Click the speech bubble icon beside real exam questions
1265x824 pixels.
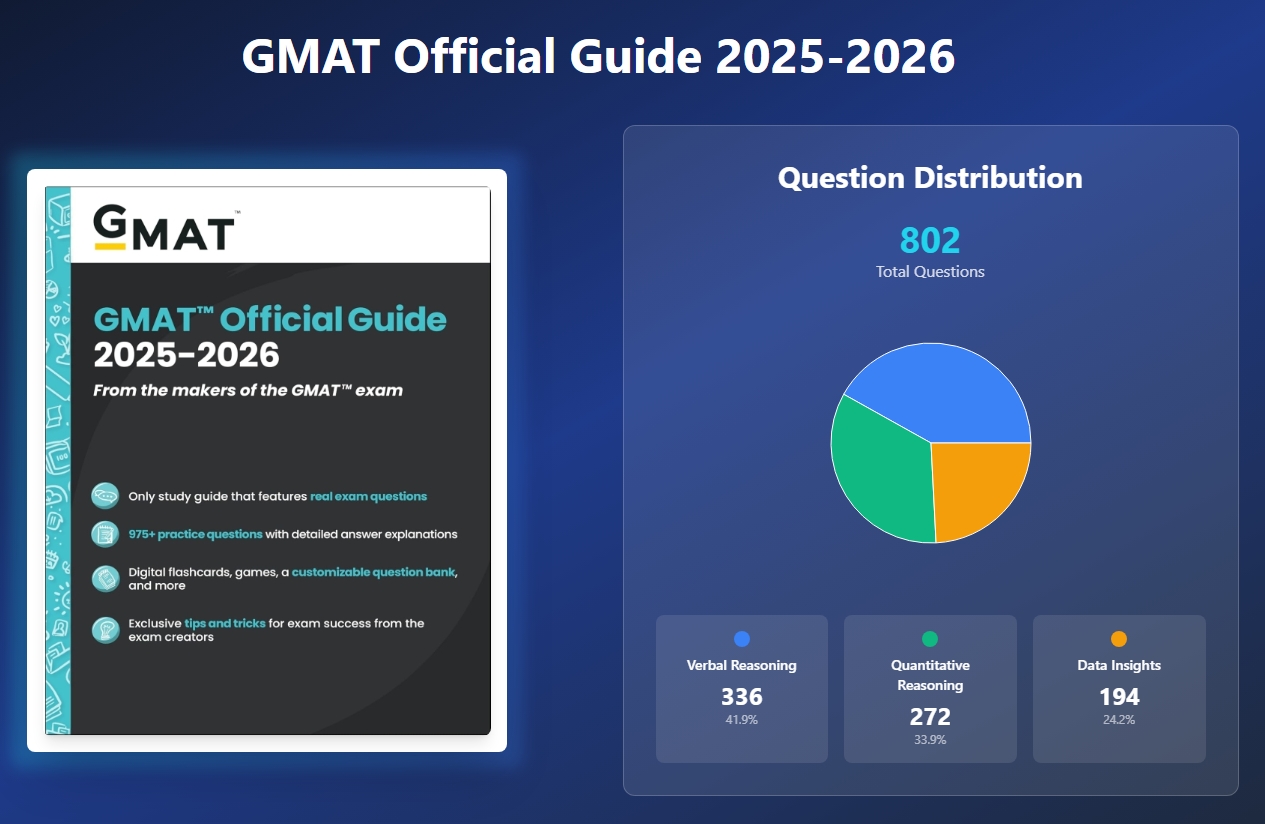(x=105, y=495)
